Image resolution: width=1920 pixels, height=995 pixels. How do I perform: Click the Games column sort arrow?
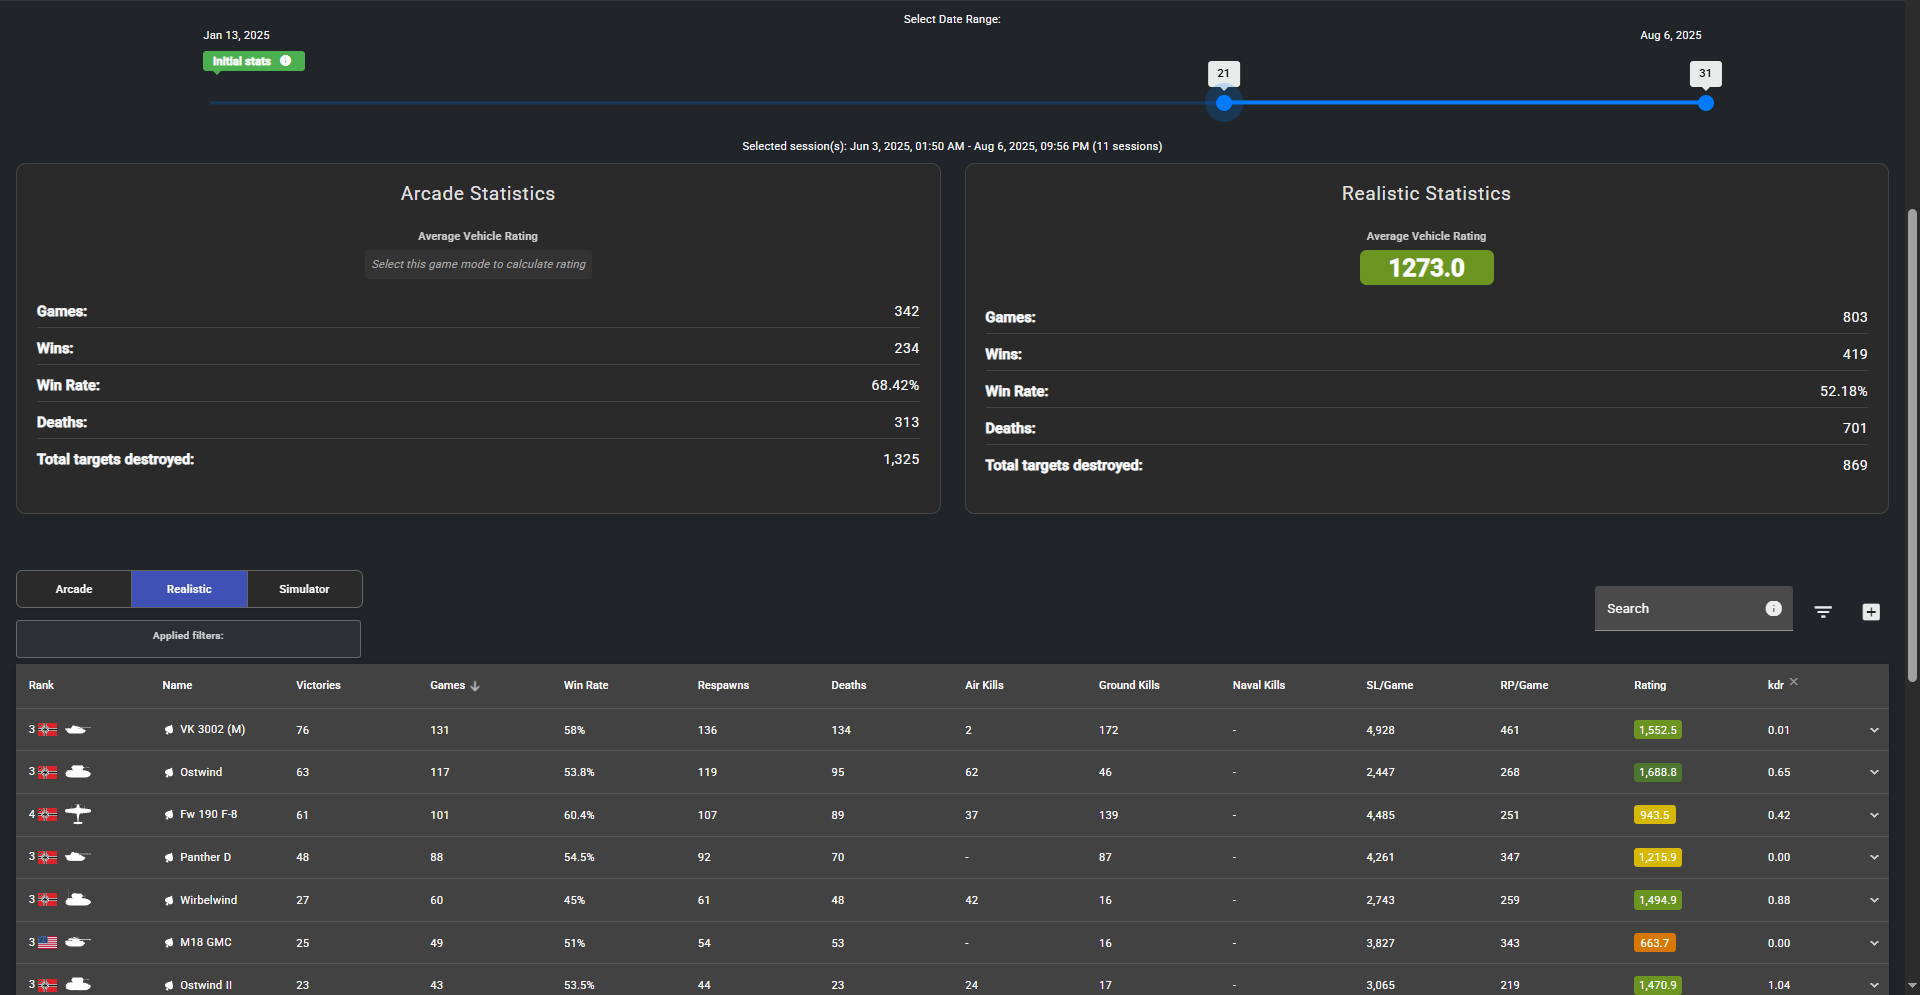[x=475, y=686]
